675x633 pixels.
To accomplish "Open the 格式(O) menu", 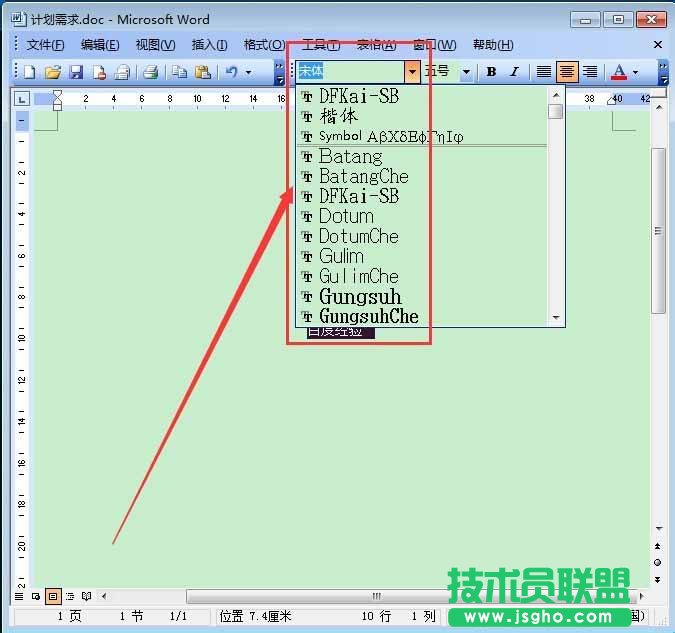I will tap(264, 44).
